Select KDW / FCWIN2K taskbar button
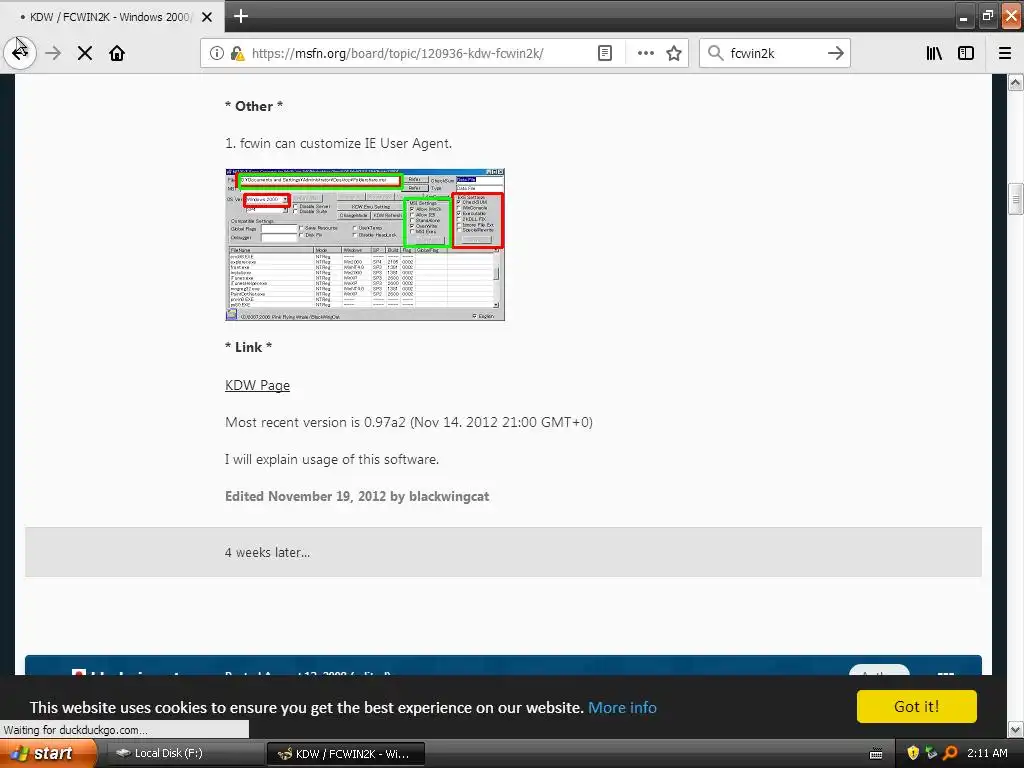1024x768 pixels. pyautogui.click(x=346, y=754)
